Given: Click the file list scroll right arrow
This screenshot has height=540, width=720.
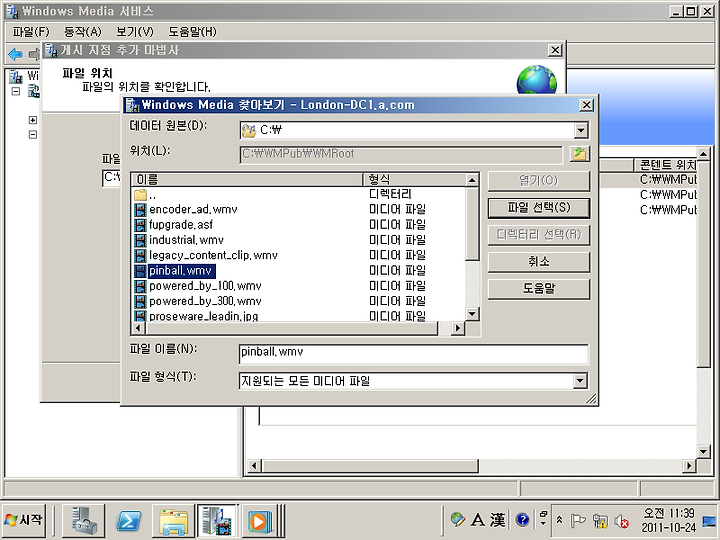Looking at the screenshot, I should coord(457,328).
